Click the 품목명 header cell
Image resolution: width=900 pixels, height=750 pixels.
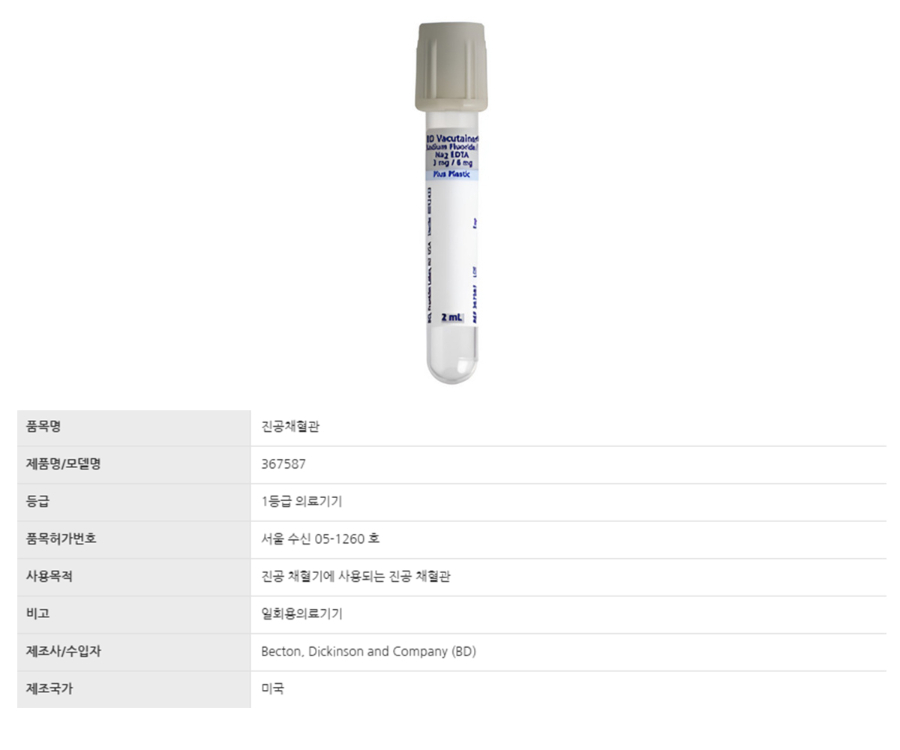[134, 427]
